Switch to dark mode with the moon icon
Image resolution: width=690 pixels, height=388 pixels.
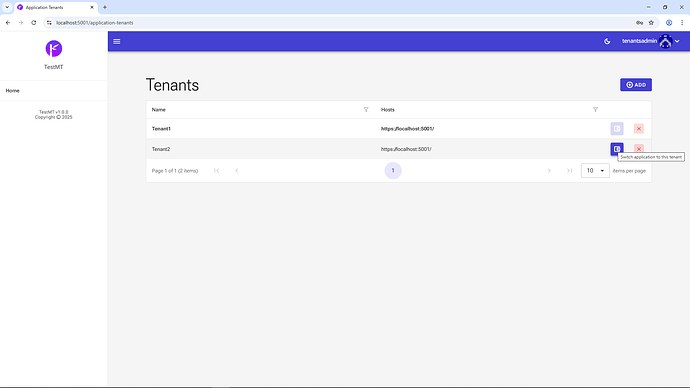607,41
